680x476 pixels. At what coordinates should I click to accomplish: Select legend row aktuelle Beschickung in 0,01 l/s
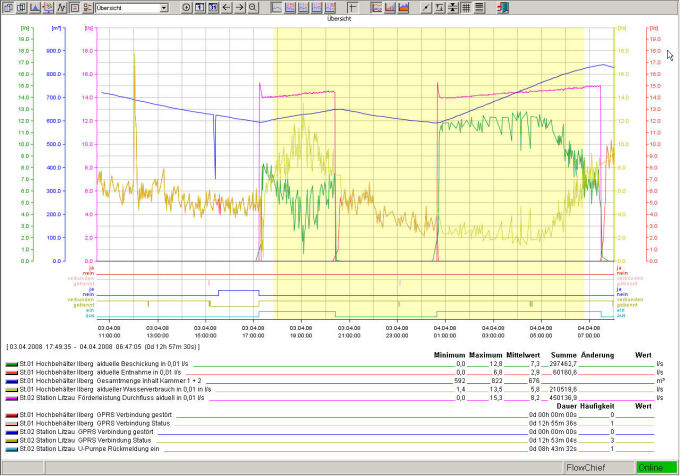pyautogui.click(x=334, y=364)
